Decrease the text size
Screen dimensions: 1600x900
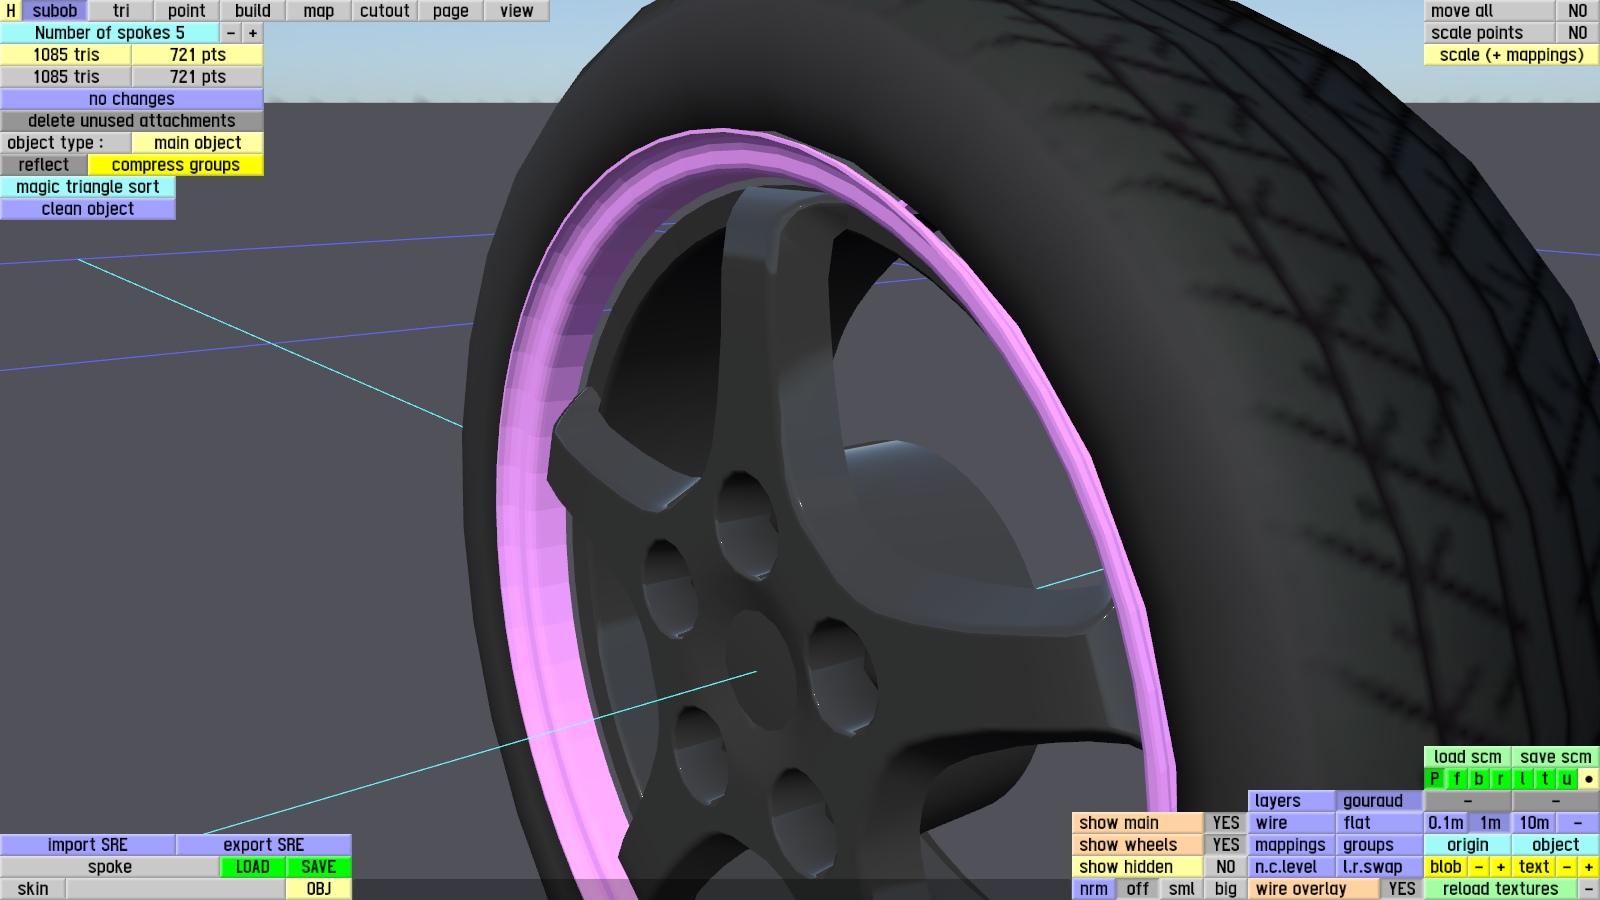click(1567, 867)
